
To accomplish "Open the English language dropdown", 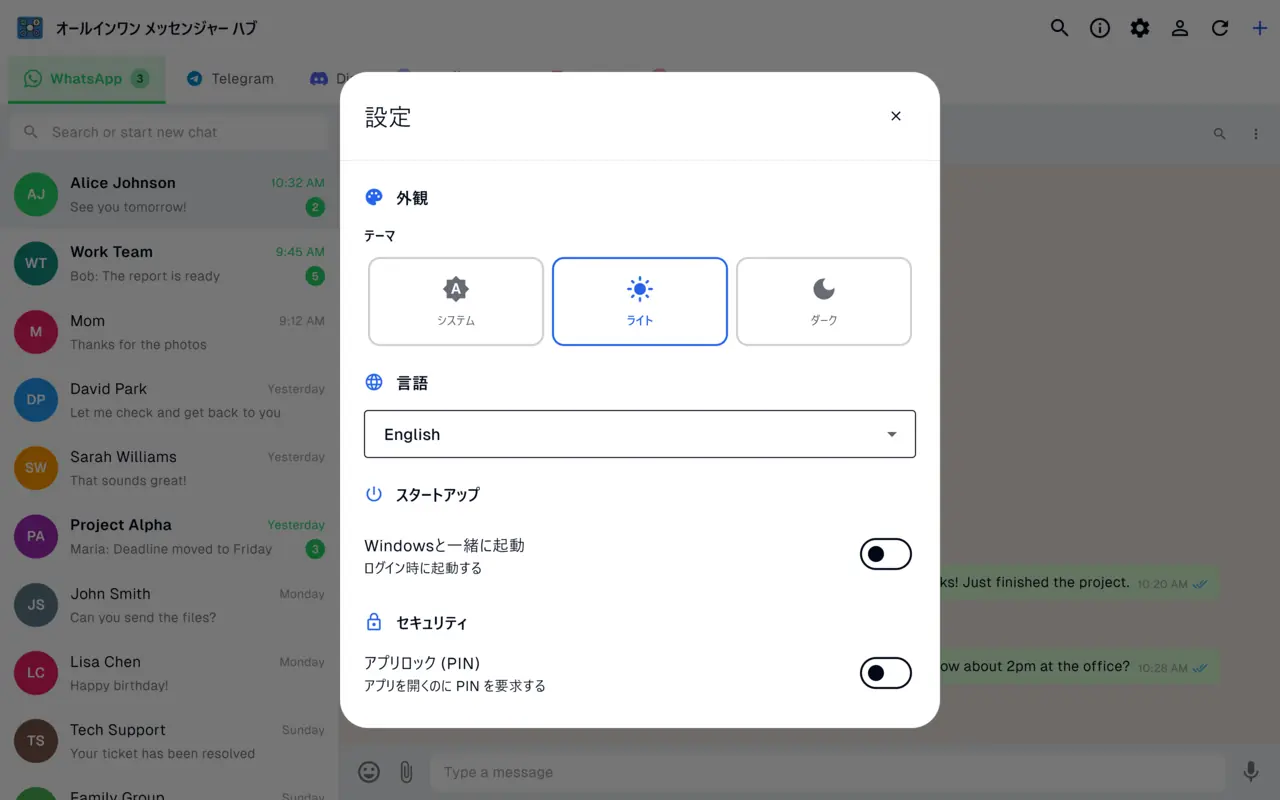I will click(640, 434).
